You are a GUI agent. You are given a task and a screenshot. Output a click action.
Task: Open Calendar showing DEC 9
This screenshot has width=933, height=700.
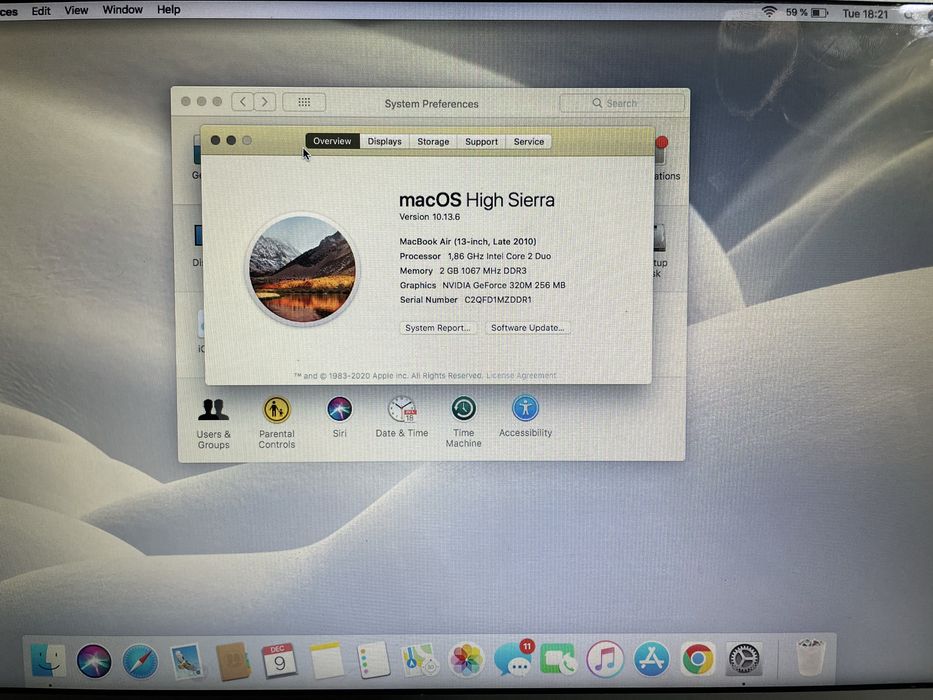click(x=279, y=660)
